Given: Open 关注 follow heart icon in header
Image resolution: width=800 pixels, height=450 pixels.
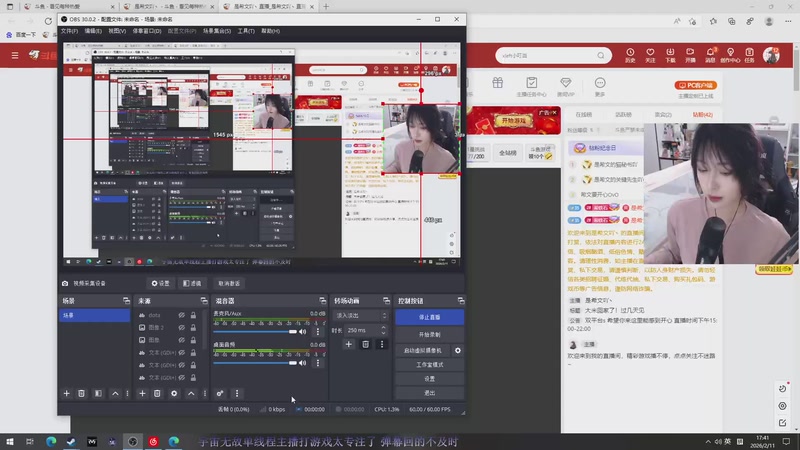Looking at the screenshot, I should pyautogui.click(x=650, y=55).
